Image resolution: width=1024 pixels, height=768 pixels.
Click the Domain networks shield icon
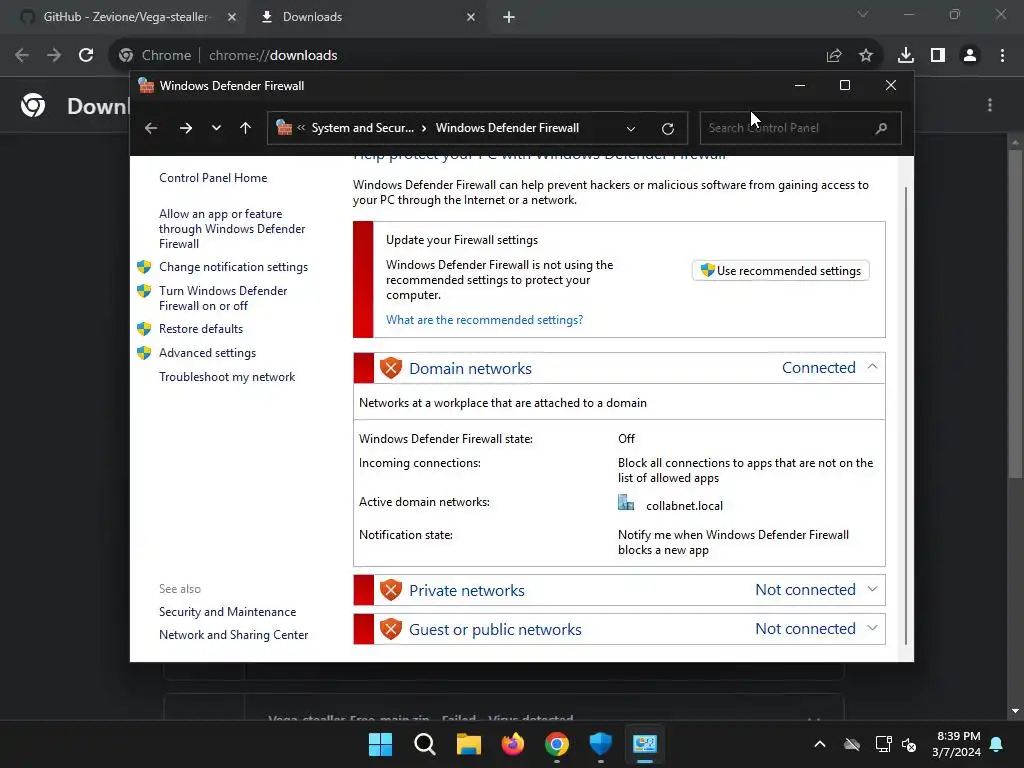click(x=391, y=368)
